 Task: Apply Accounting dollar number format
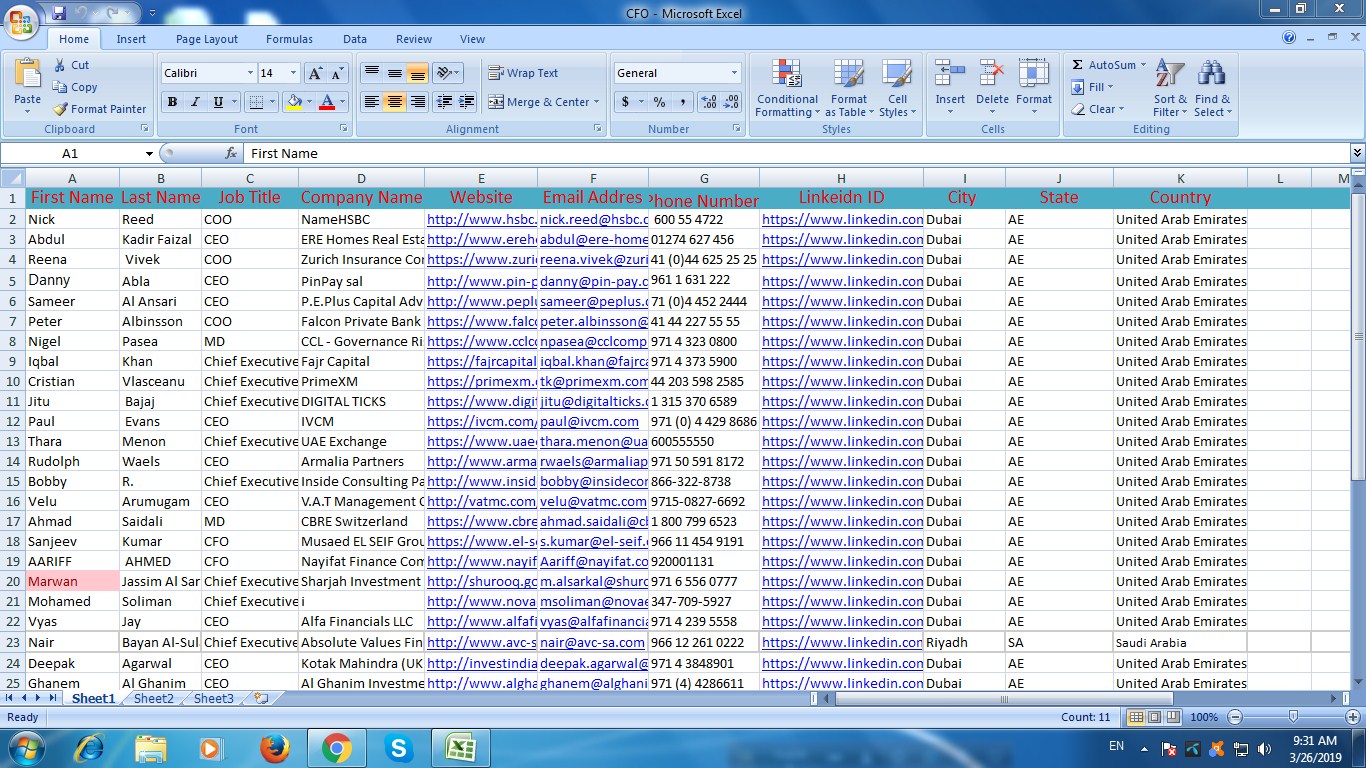tap(626, 102)
